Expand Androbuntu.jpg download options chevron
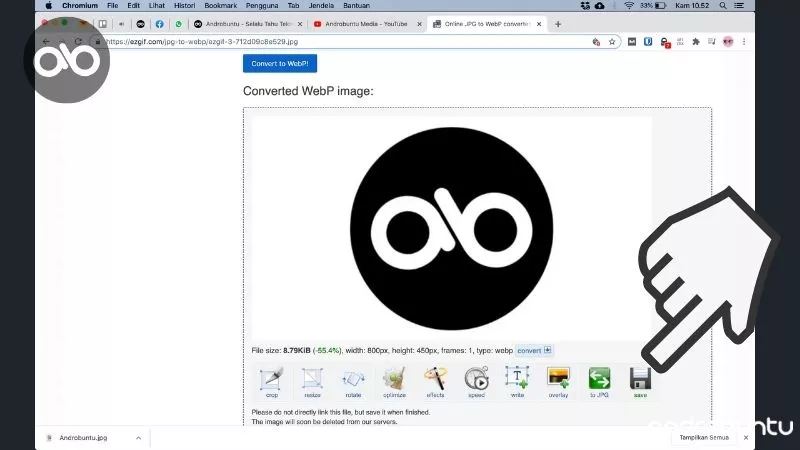Image resolution: width=800 pixels, height=450 pixels. [x=138, y=438]
